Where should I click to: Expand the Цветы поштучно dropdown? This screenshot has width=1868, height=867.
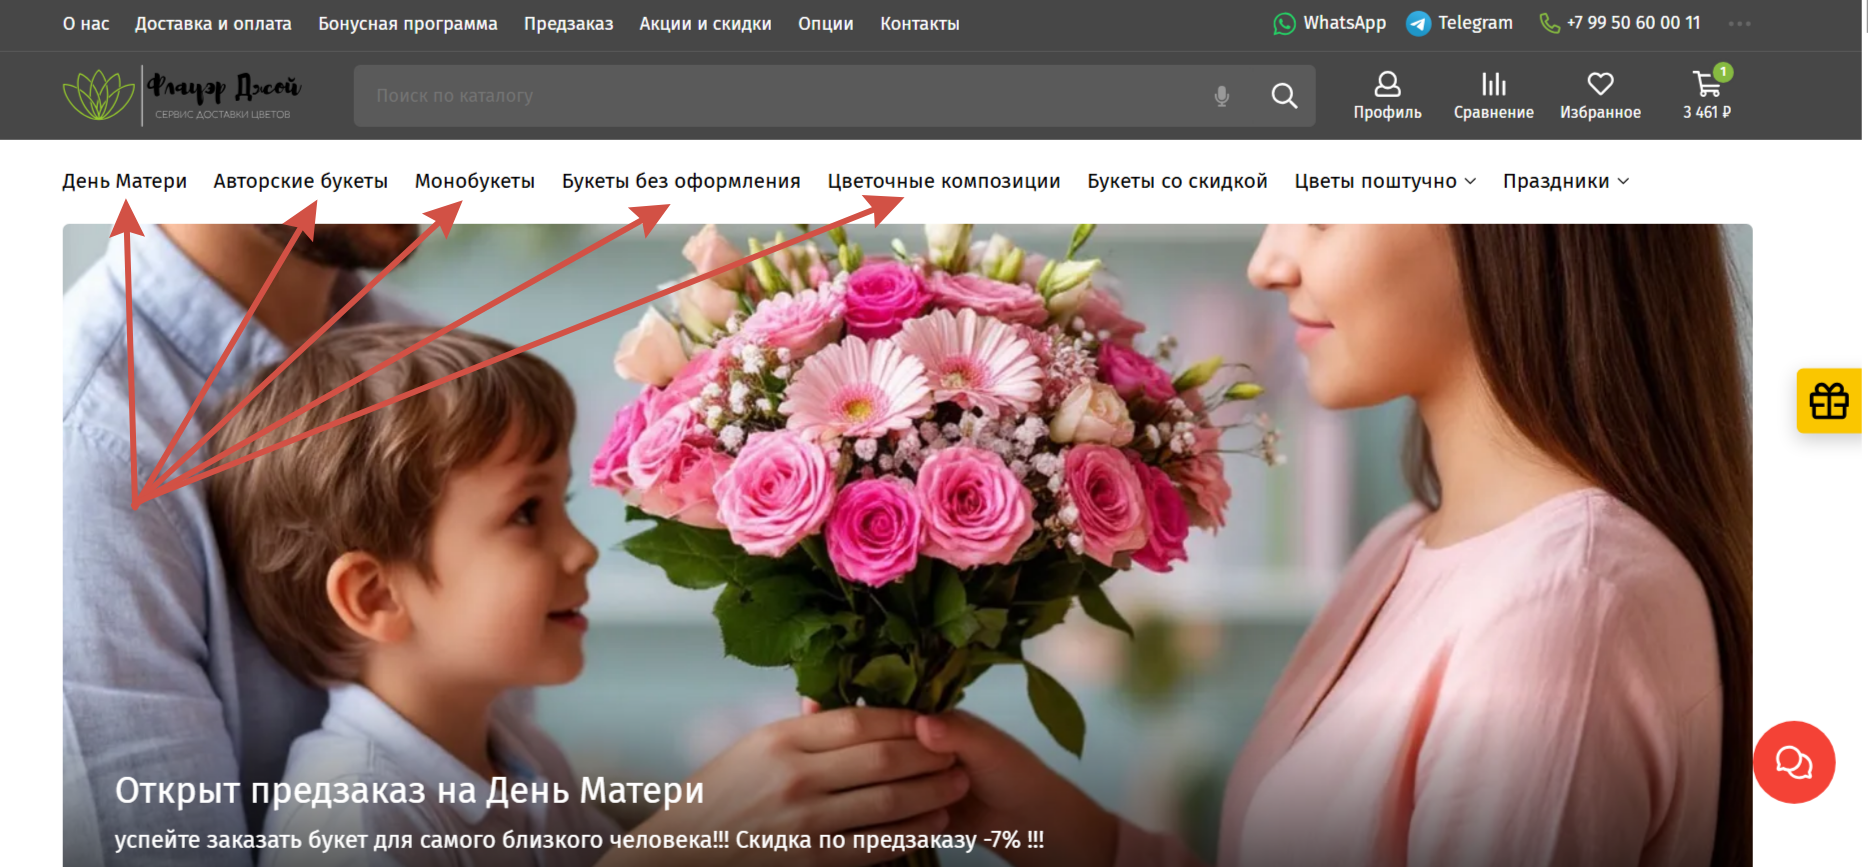1384,181
